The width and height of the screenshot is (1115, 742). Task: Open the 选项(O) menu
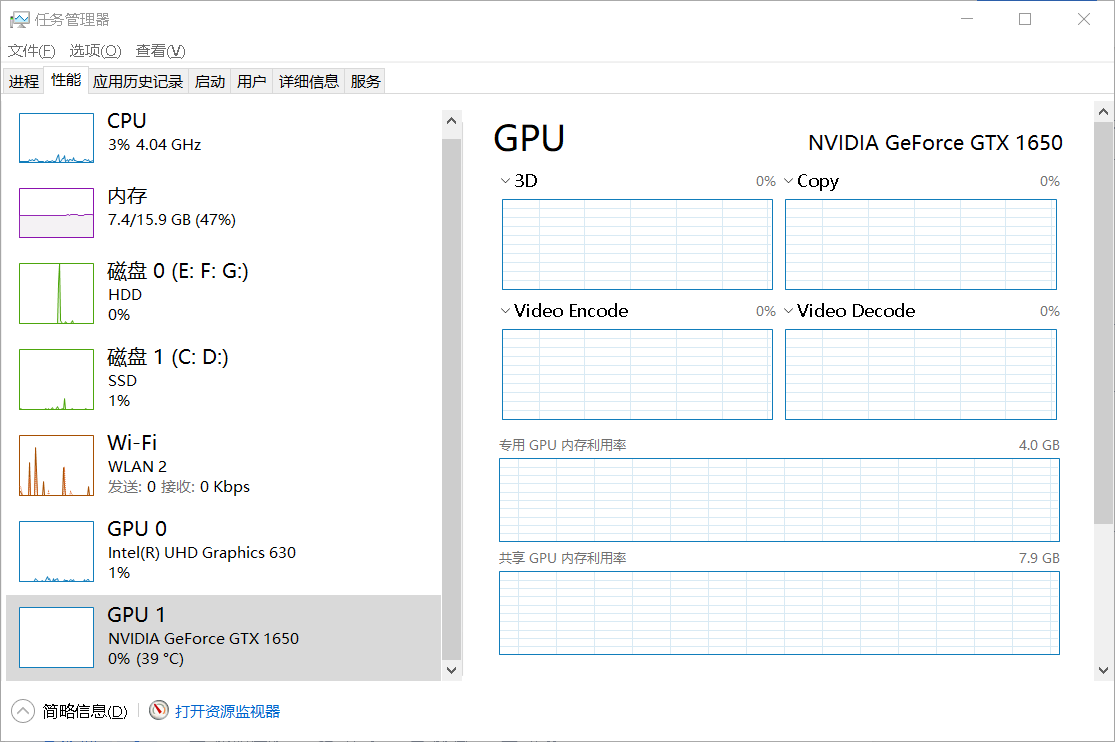point(95,51)
